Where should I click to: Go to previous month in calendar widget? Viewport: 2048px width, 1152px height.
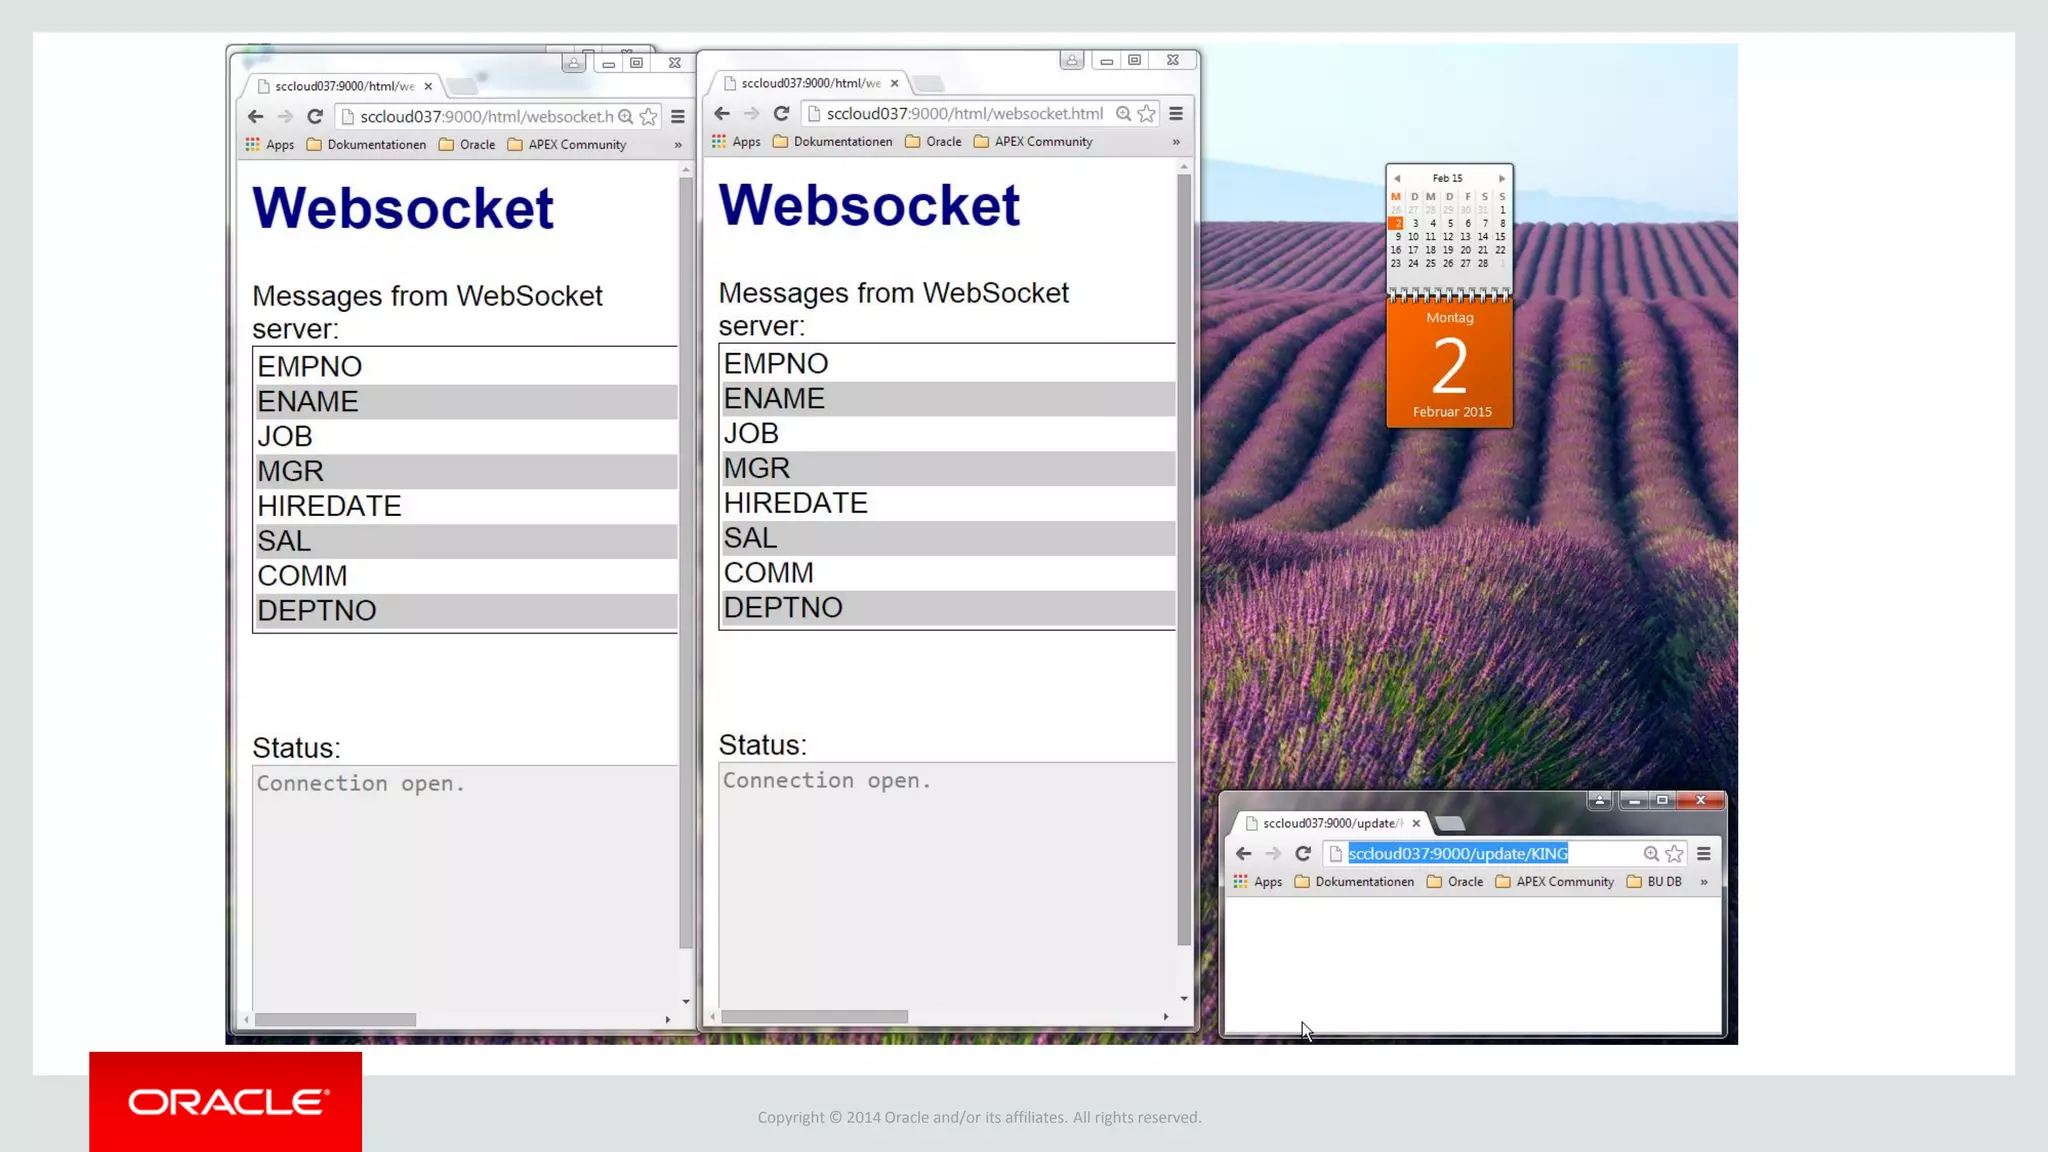(1397, 178)
